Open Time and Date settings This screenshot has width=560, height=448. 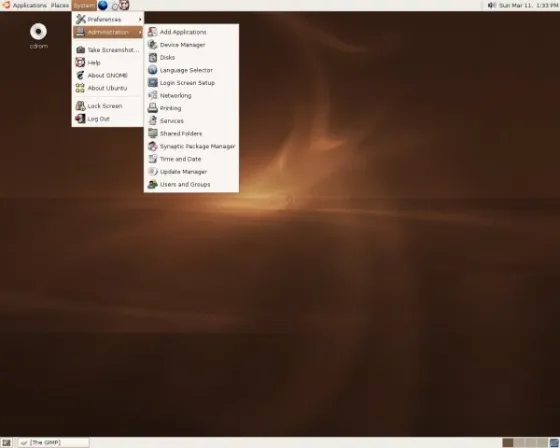[x=191, y=159]
